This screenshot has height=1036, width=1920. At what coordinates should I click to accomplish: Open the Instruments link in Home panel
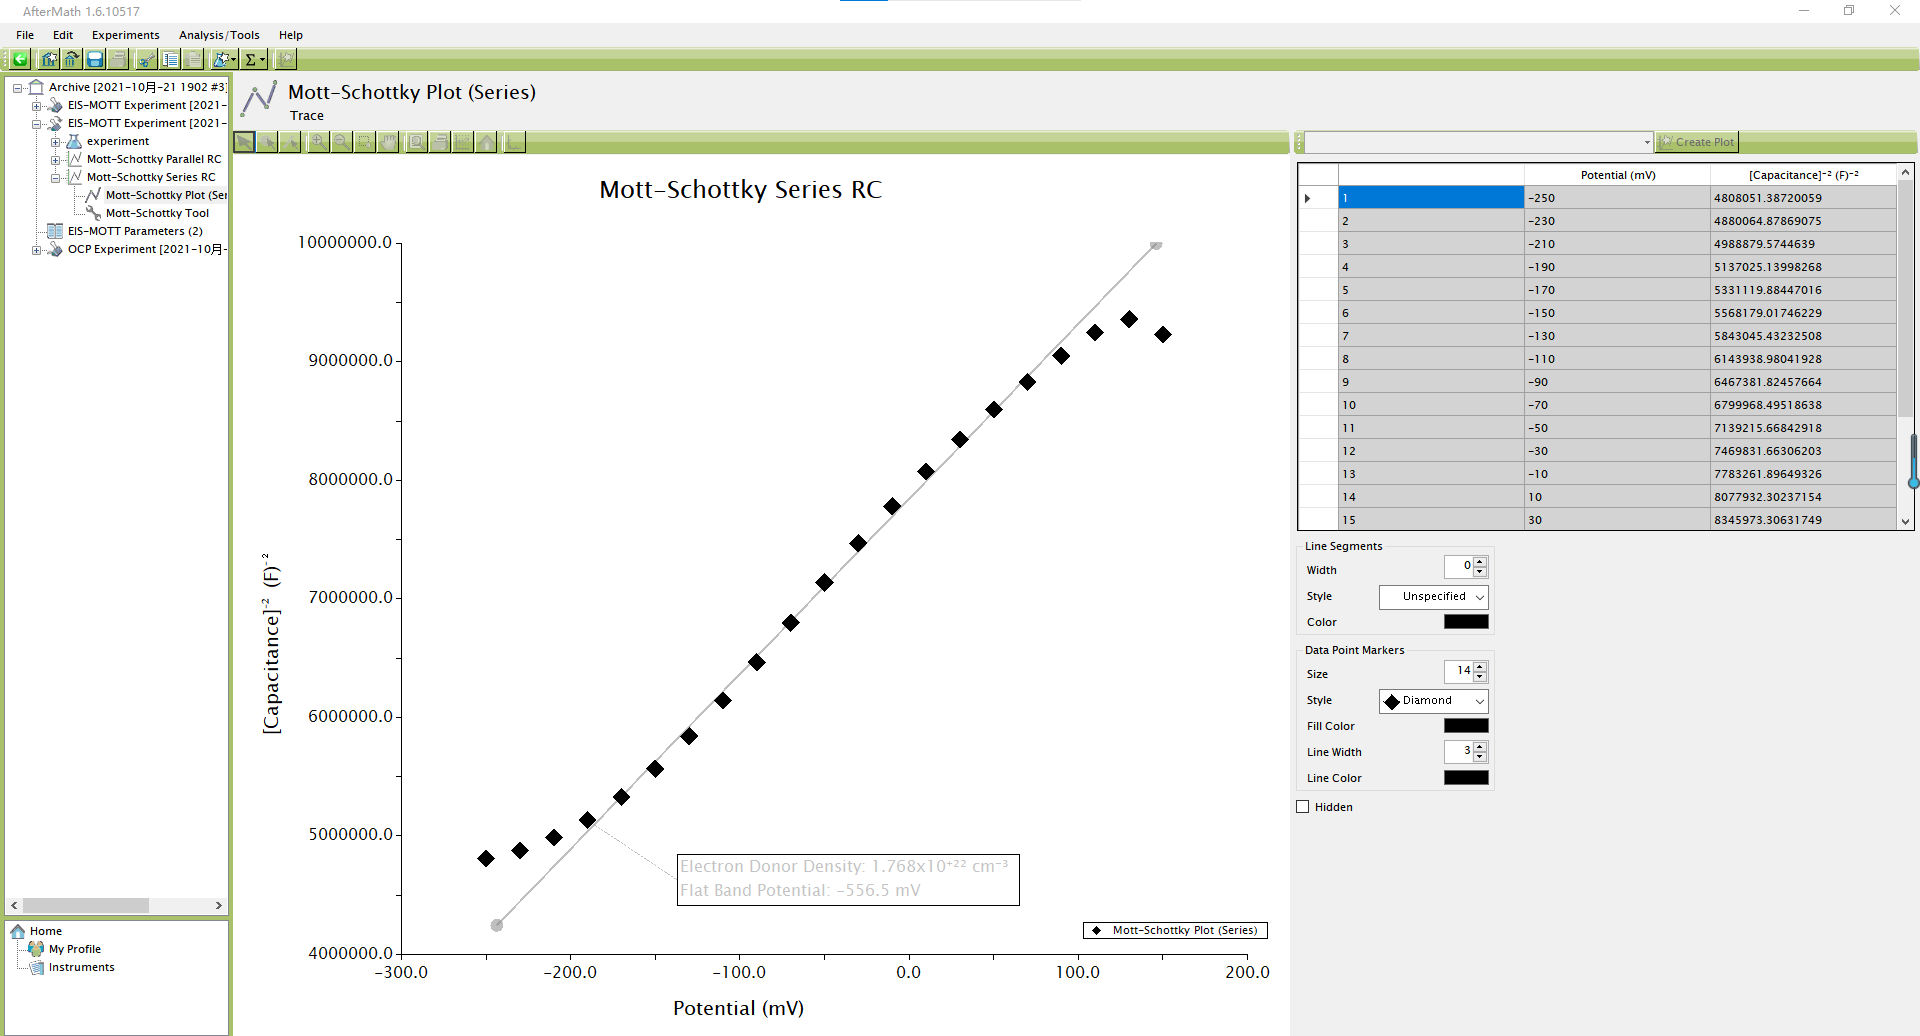pyautogui.click(x=81, y=967)
